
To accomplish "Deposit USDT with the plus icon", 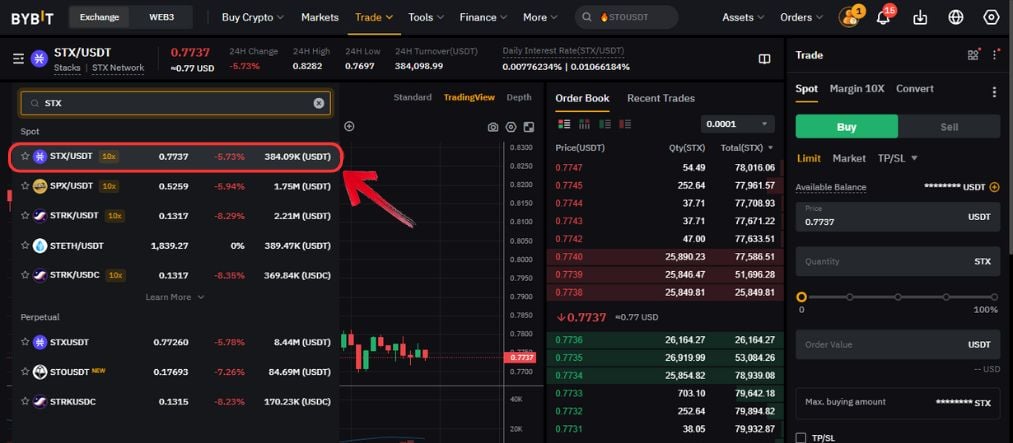I will (x=994, y=187).
